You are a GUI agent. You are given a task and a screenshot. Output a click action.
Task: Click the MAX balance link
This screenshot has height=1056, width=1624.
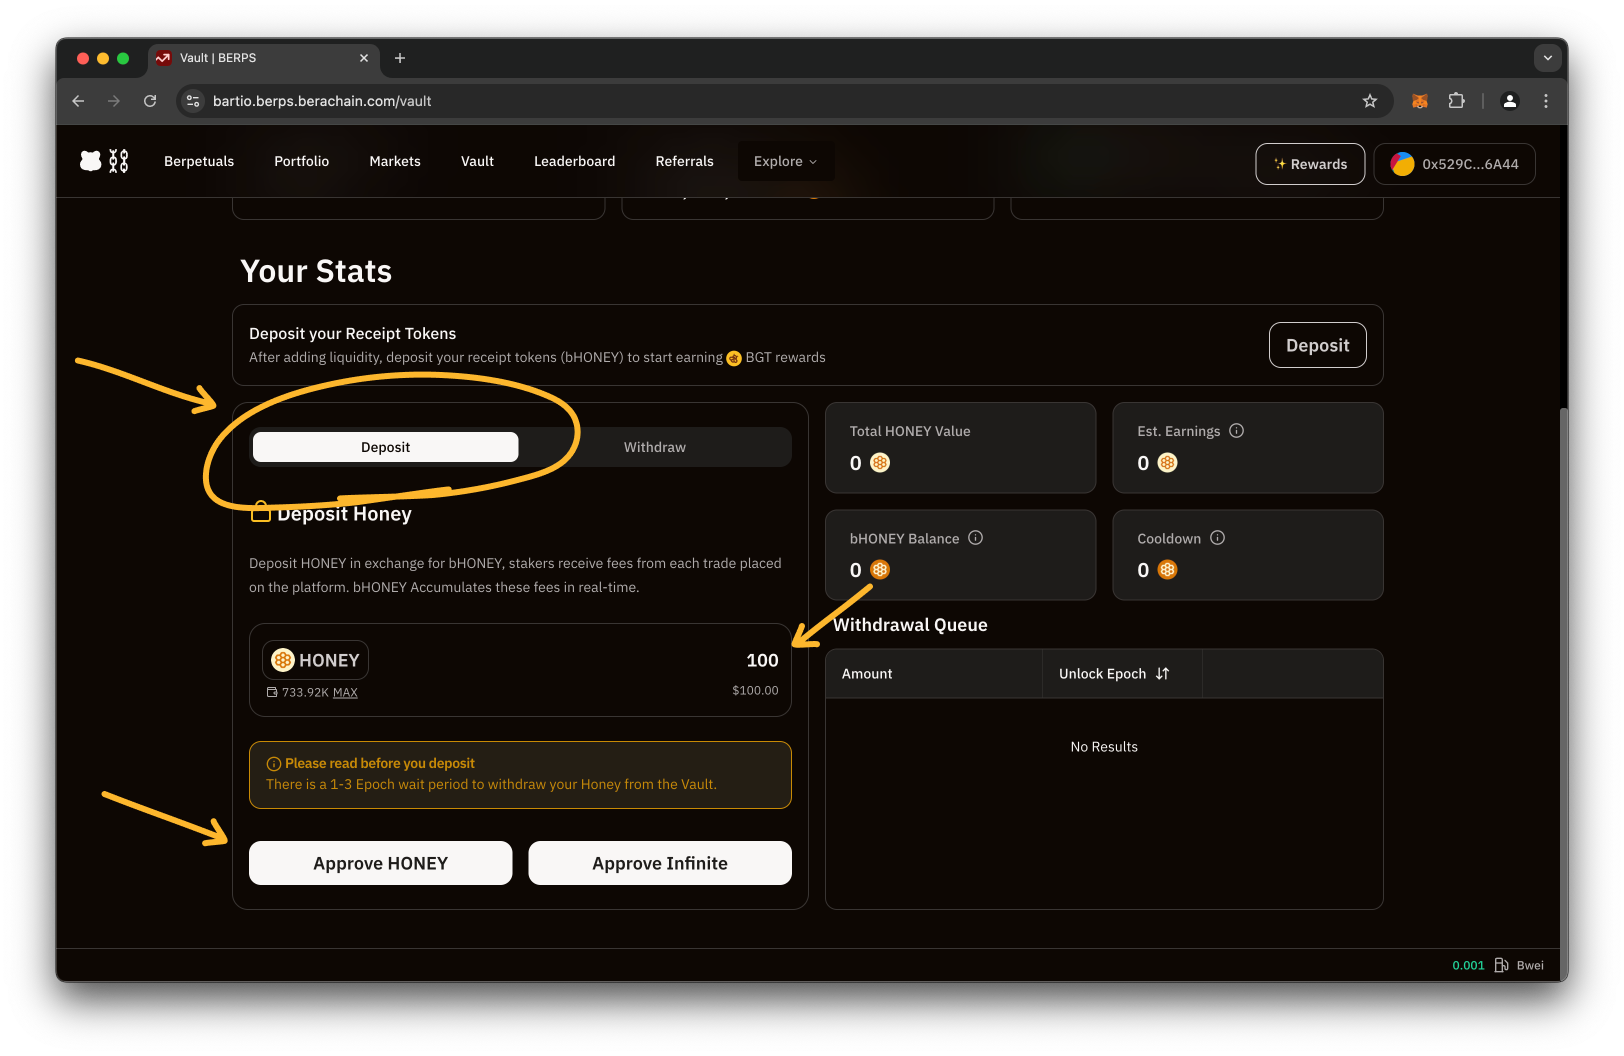(x=345, y=692)
